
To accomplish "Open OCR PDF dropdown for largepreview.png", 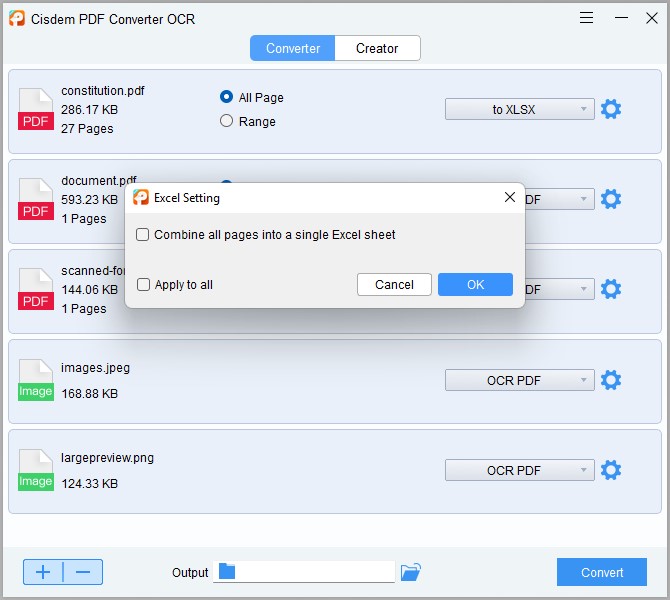I will (520, 470).
